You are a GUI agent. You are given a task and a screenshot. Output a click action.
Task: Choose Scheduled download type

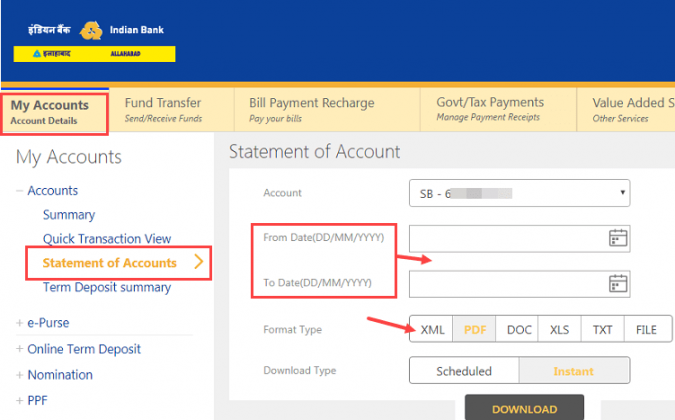coord(464,371)
